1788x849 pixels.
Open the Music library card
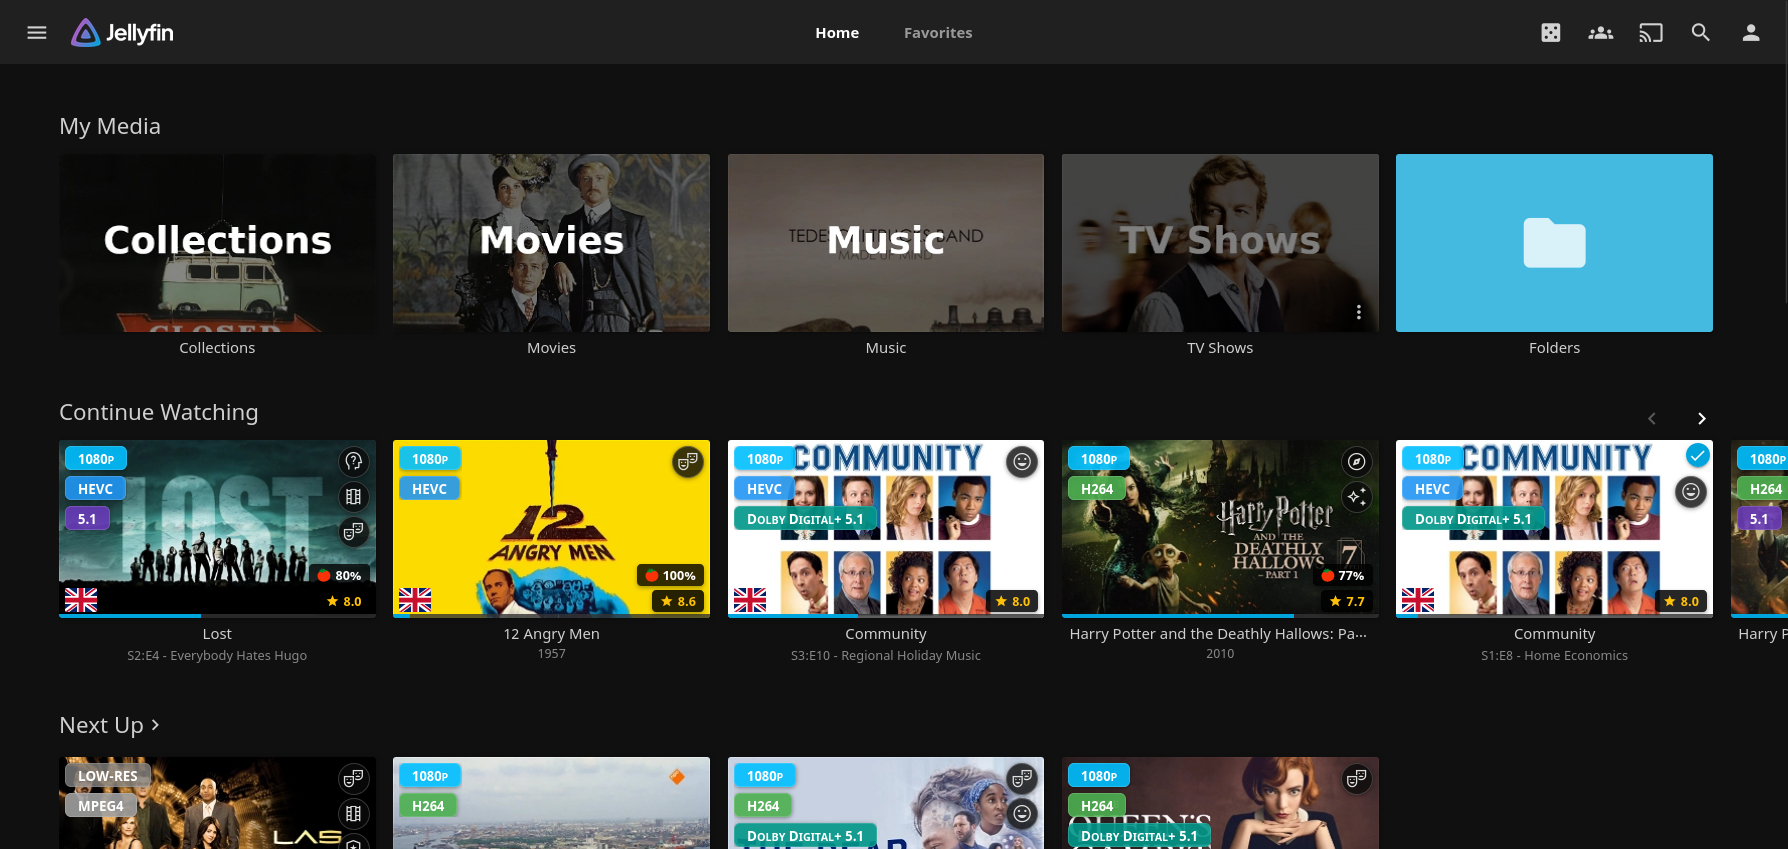886,243
